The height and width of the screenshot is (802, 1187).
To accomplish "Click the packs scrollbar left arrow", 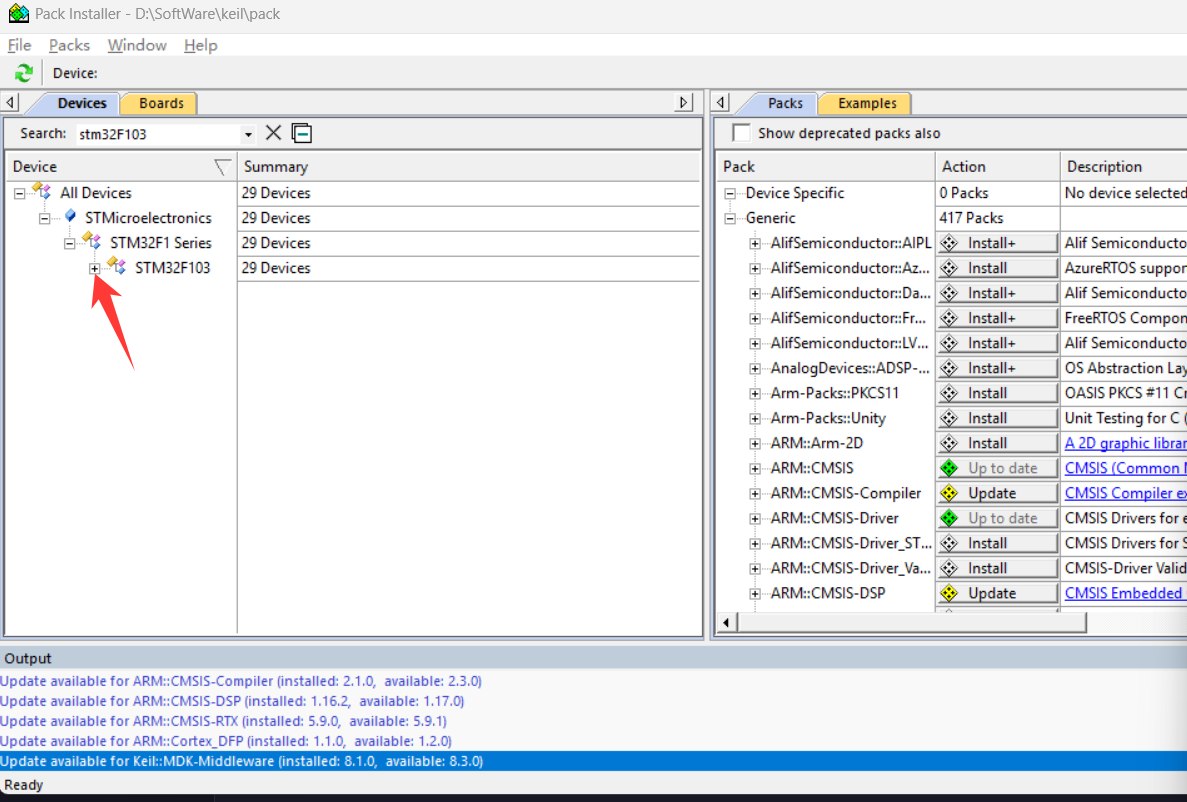I will pos(725,623).
